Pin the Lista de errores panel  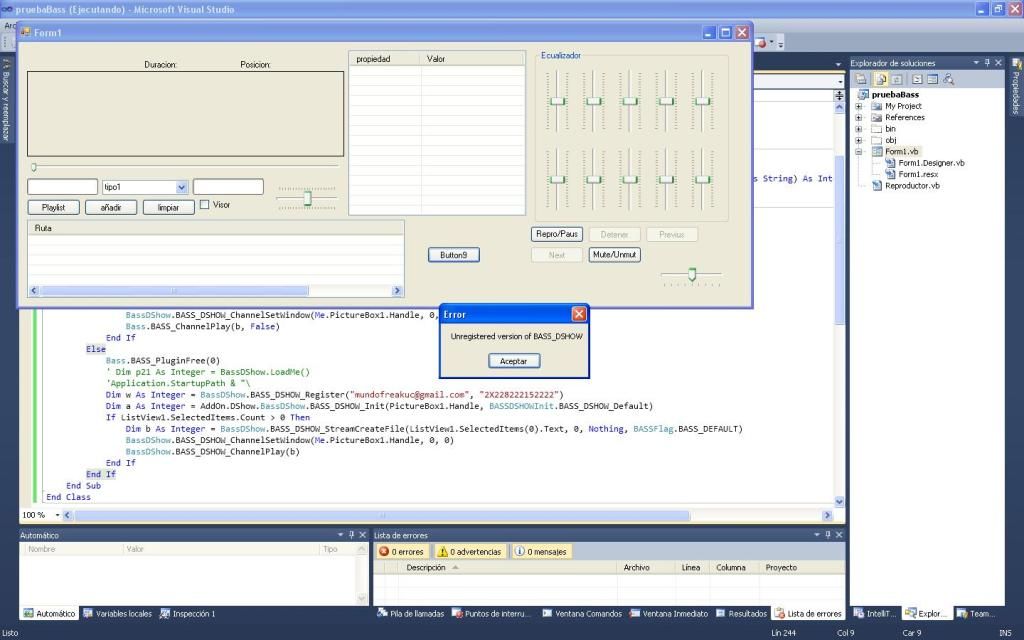pos(827,535)
